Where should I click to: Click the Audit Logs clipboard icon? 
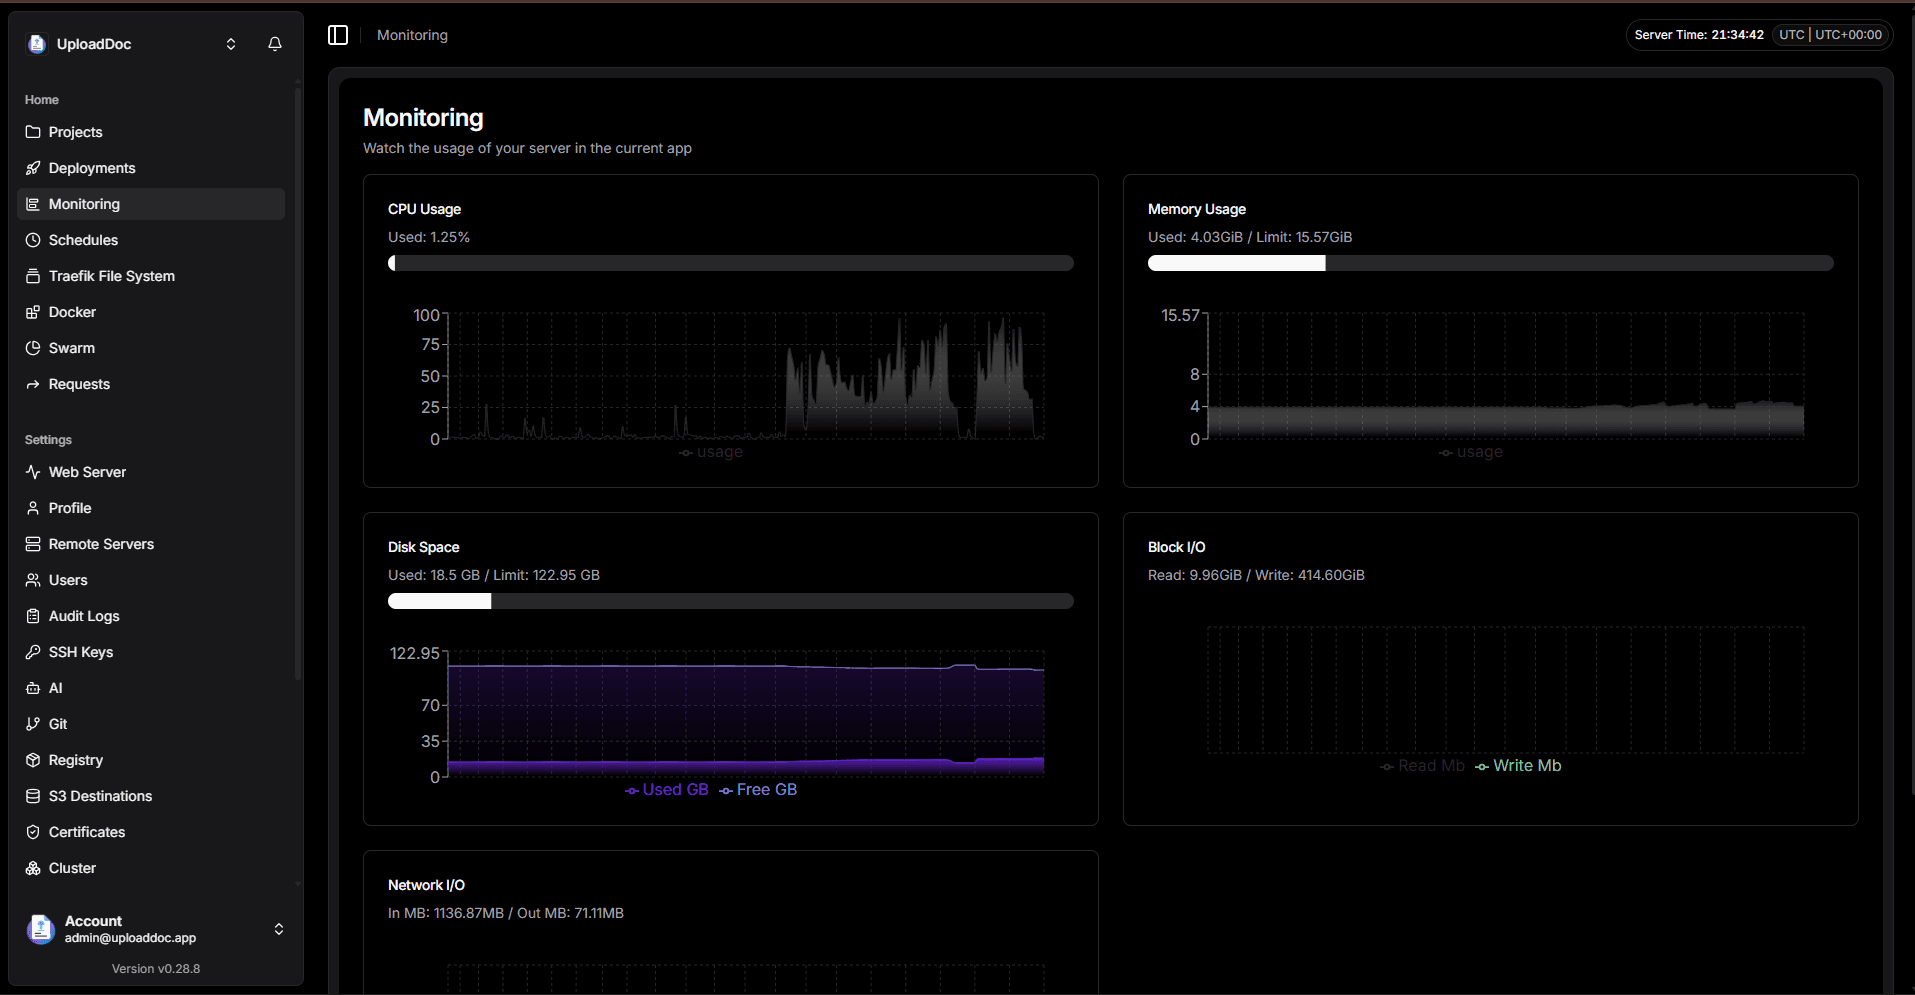[x=33, y=616]
